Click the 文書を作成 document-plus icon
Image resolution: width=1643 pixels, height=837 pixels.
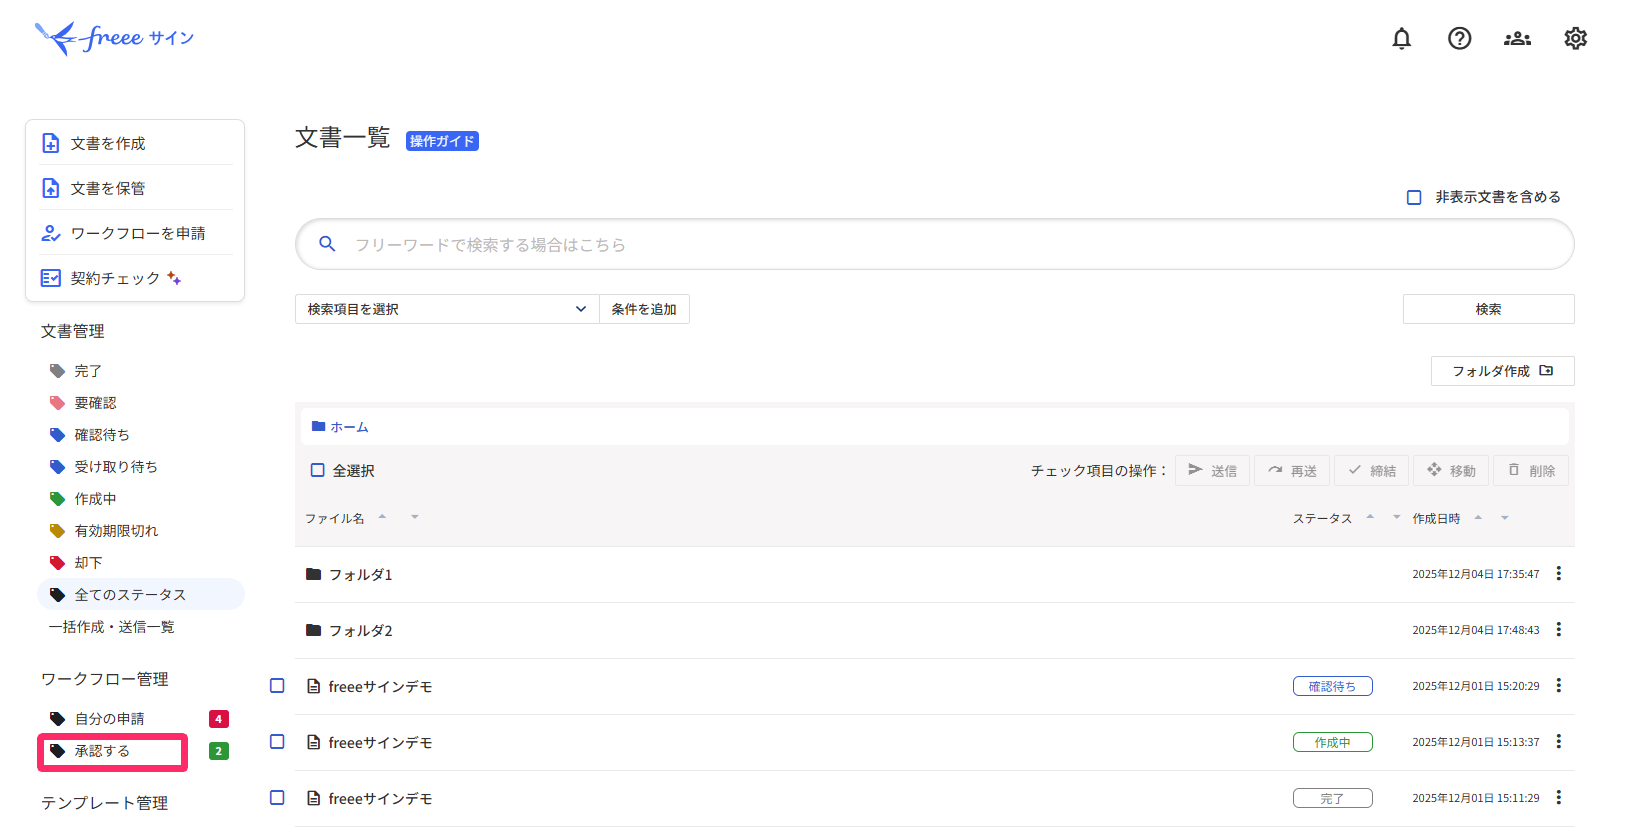pos(51,143)
